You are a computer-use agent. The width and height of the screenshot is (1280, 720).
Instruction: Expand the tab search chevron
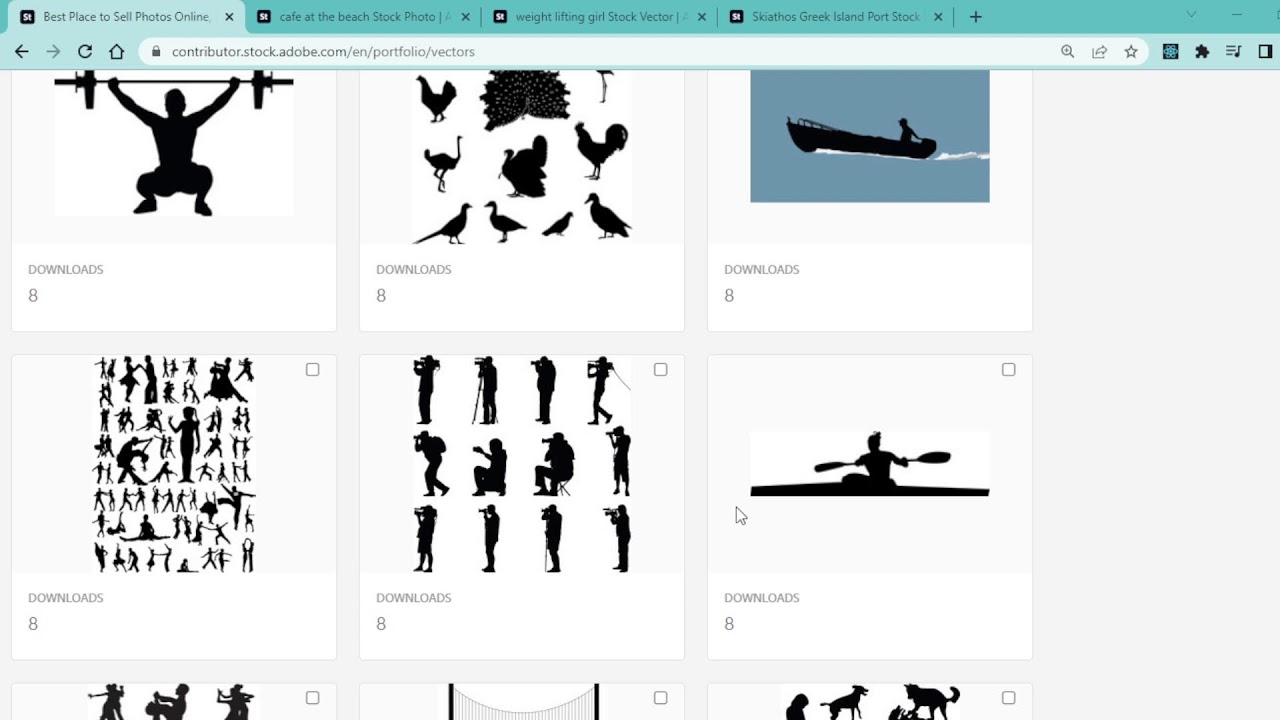(x=1191, y=15)
